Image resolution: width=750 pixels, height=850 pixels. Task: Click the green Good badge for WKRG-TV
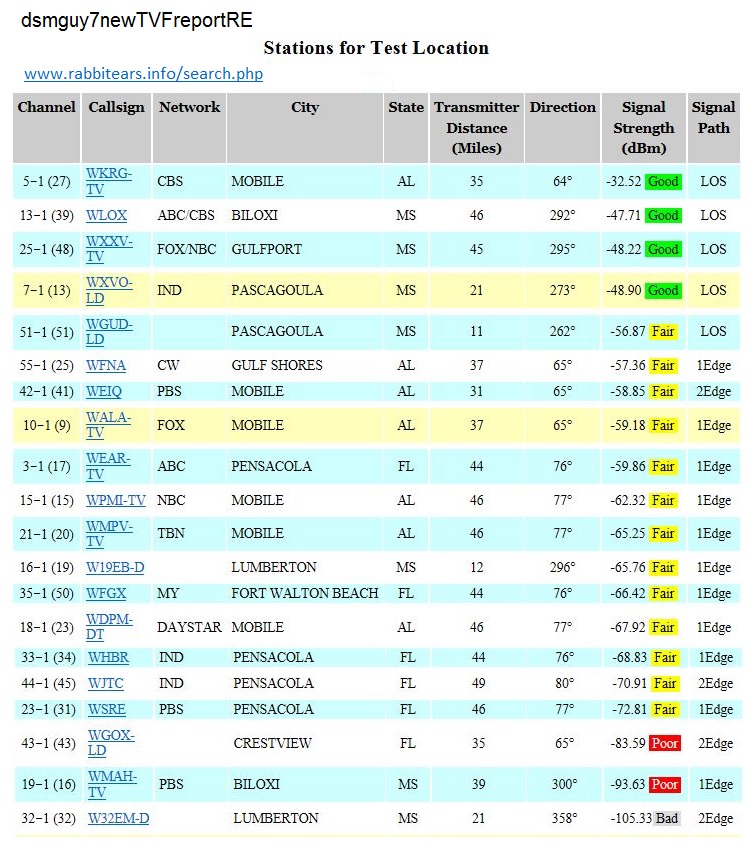[x=663, y=182]
